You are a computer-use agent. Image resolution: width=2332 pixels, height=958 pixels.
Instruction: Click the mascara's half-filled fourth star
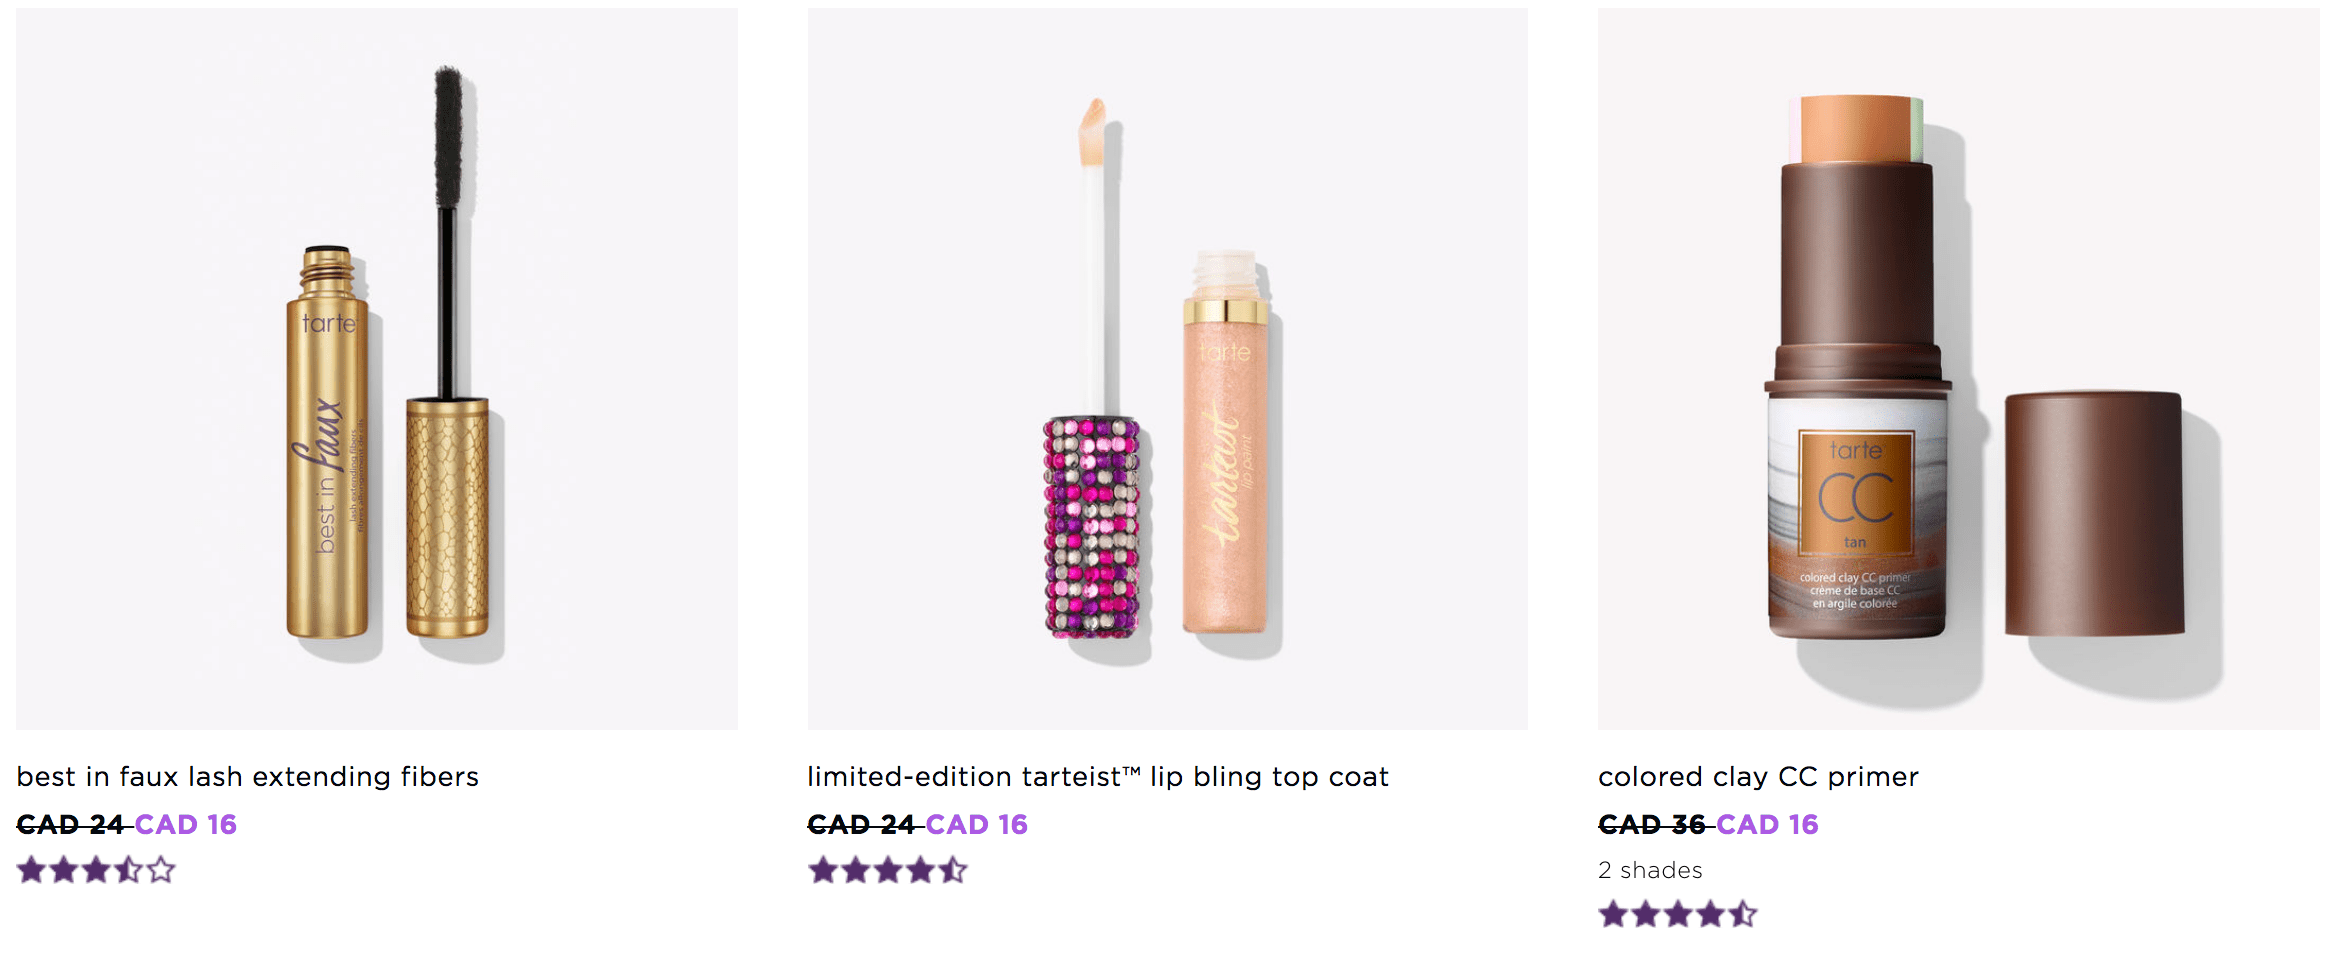(x=128, y=870)
